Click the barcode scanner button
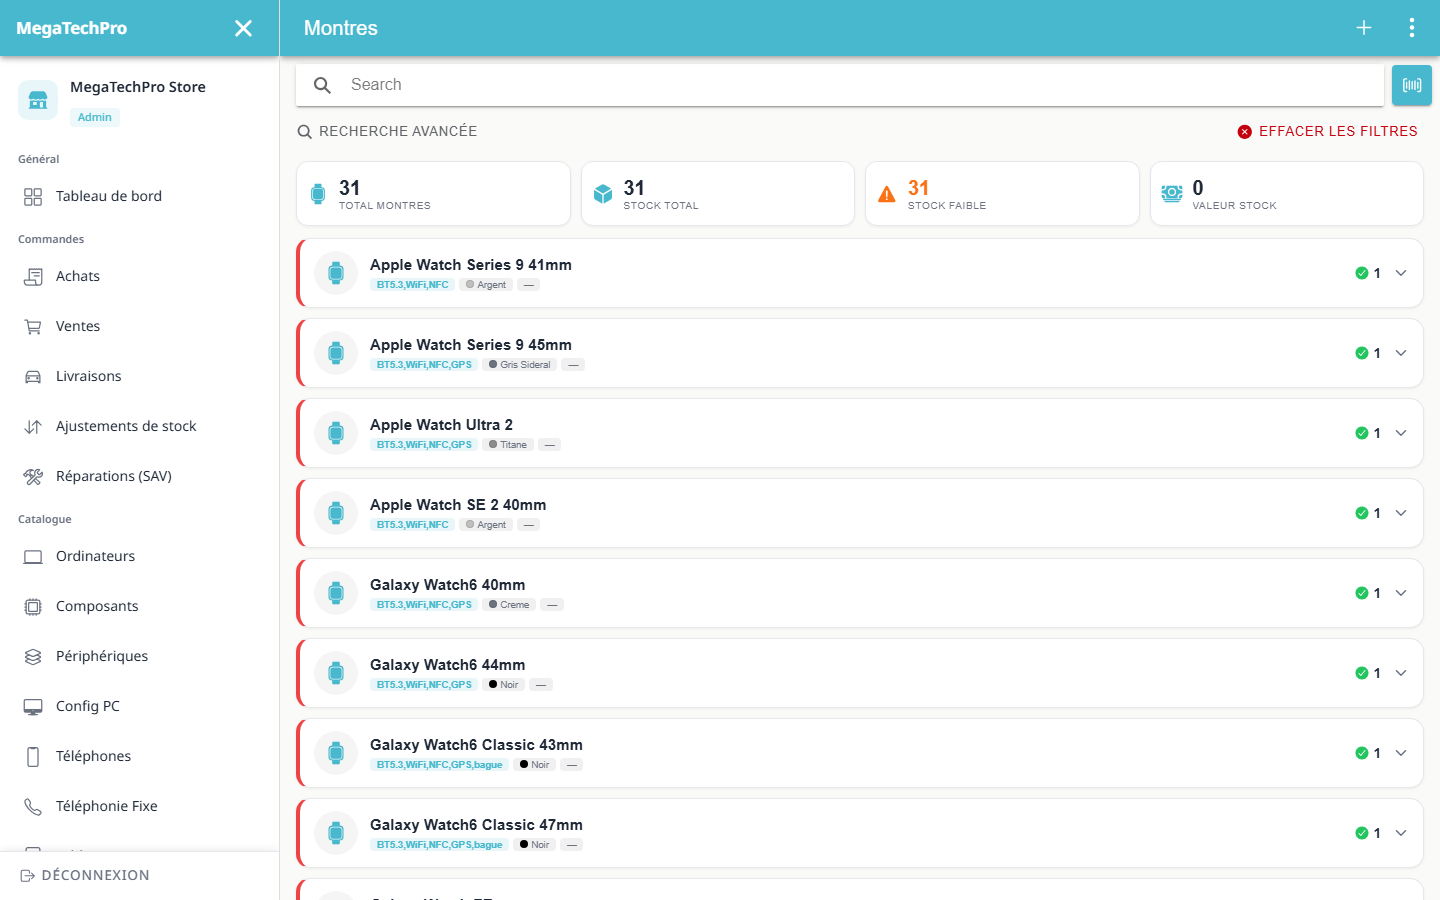The height and width of the screenshot is (900, 1440). [1412, 85]
